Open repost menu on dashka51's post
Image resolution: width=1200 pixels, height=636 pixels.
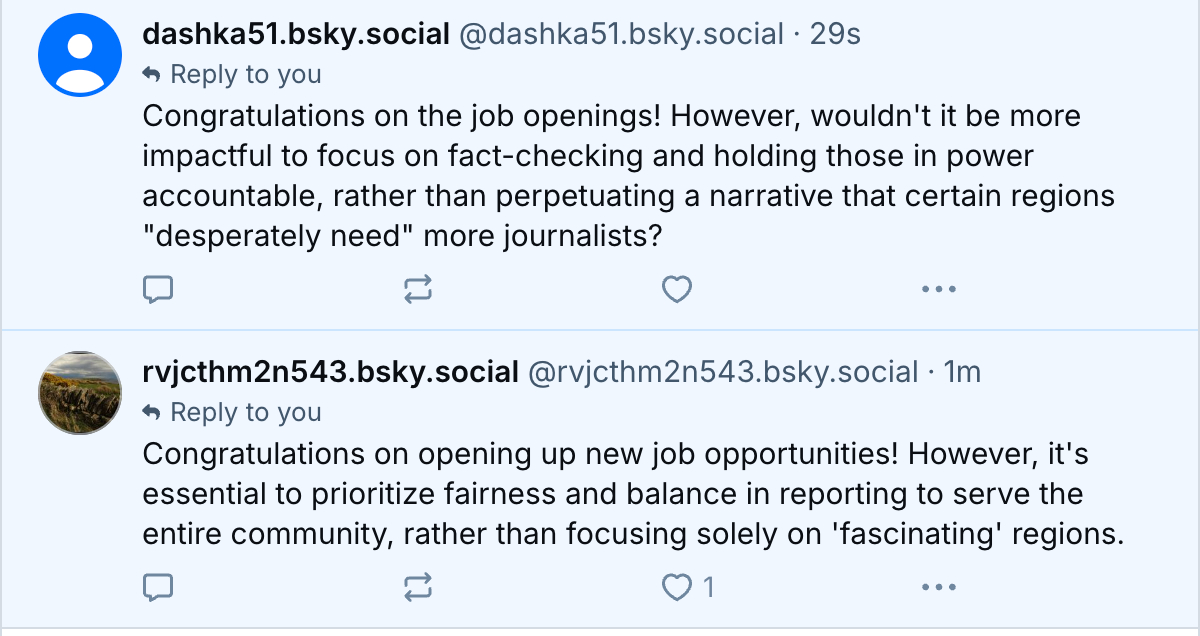tap(418, 290)
